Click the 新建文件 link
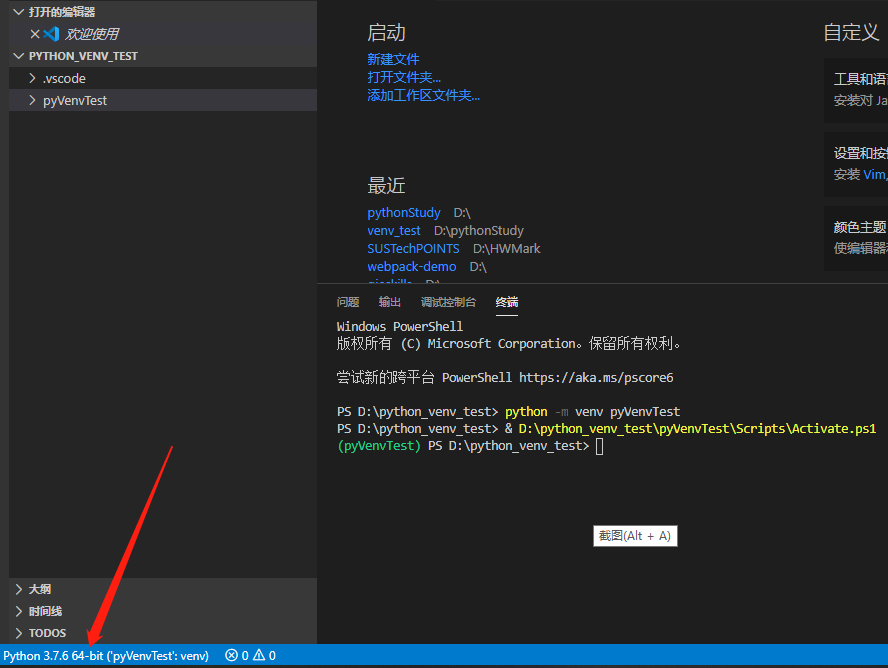888x668 pixels. pos(393,59)
